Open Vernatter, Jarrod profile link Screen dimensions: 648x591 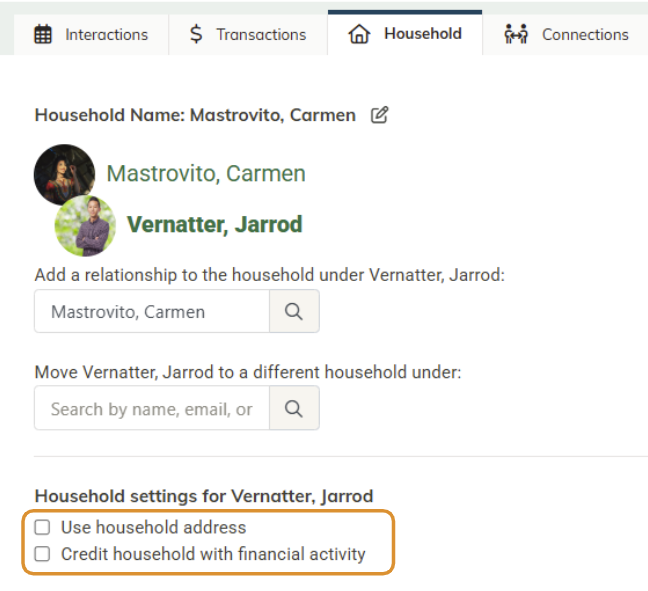pos(214,224)
